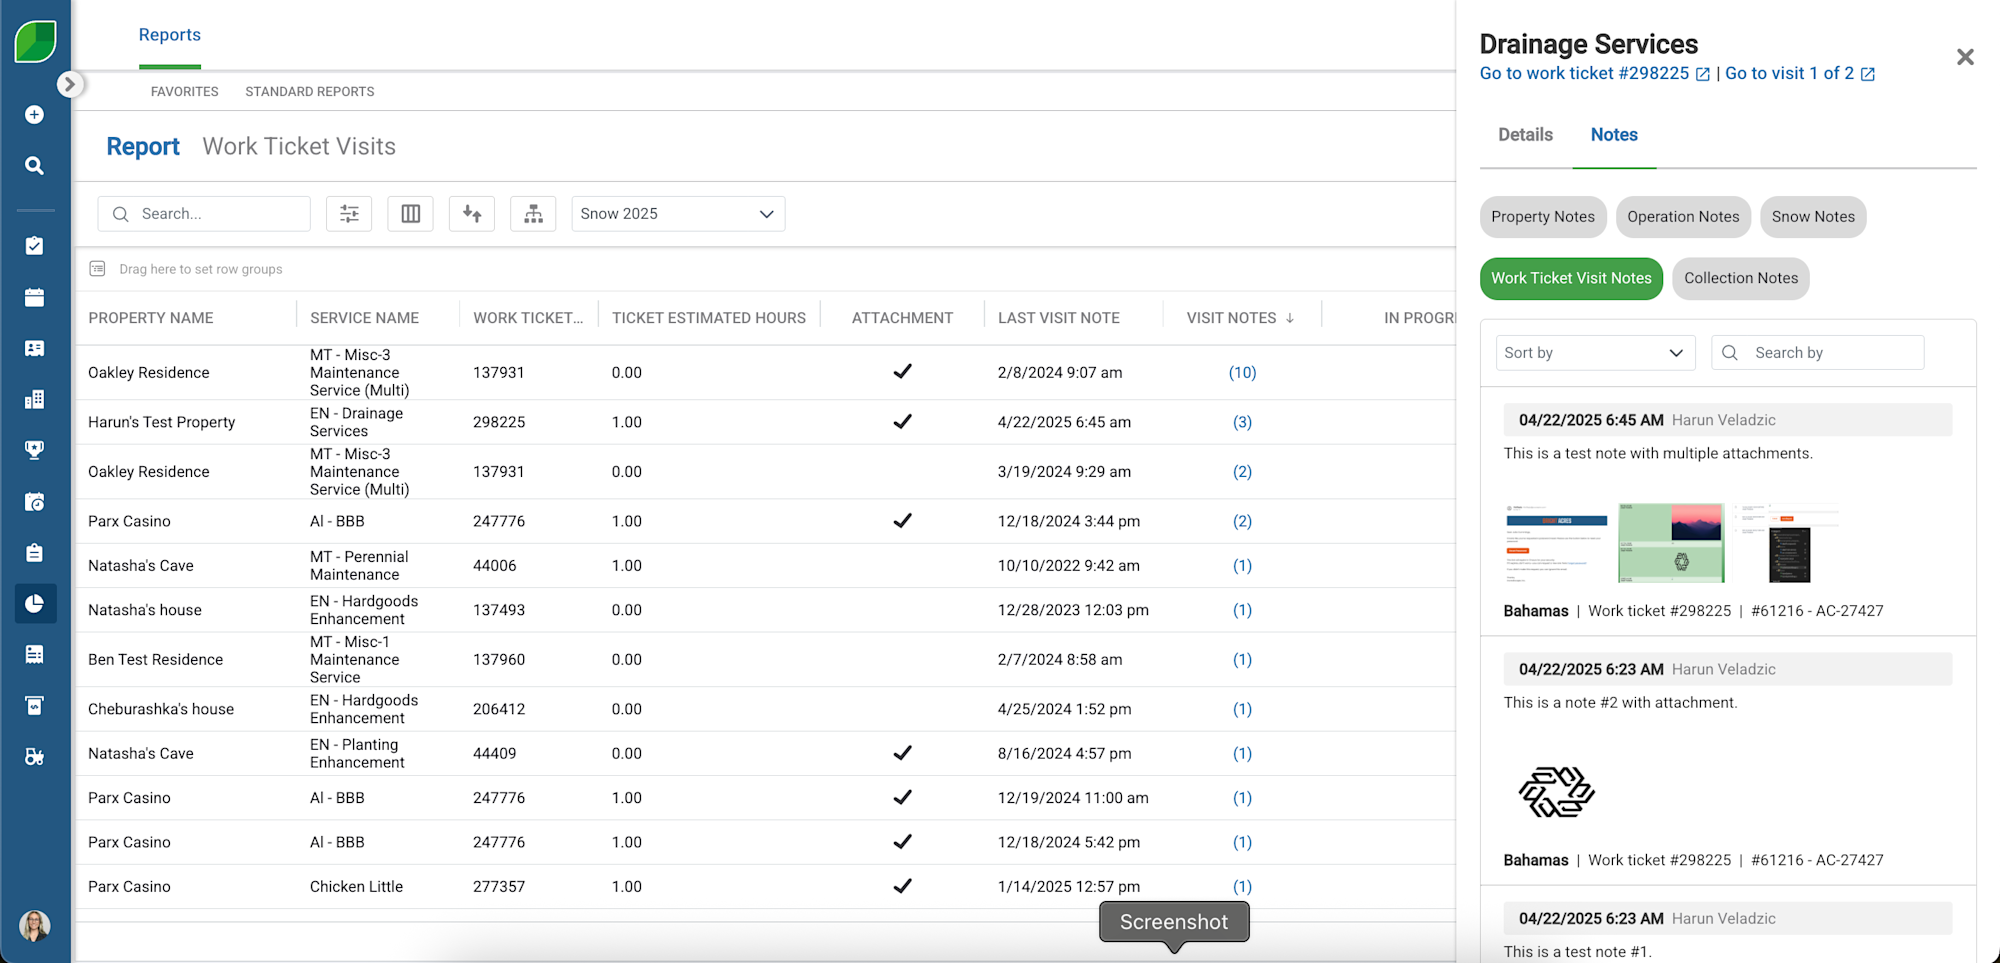Switch to Standard Reports subtab
Image resolution: width=2000 pixels, height=963 pixels.
[310, 92]
